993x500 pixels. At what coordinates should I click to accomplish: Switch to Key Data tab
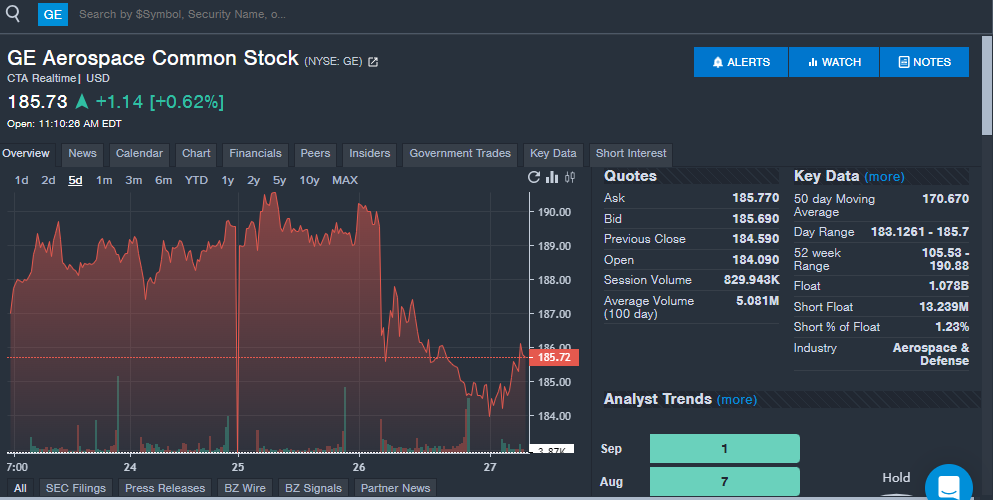point(553,154)
